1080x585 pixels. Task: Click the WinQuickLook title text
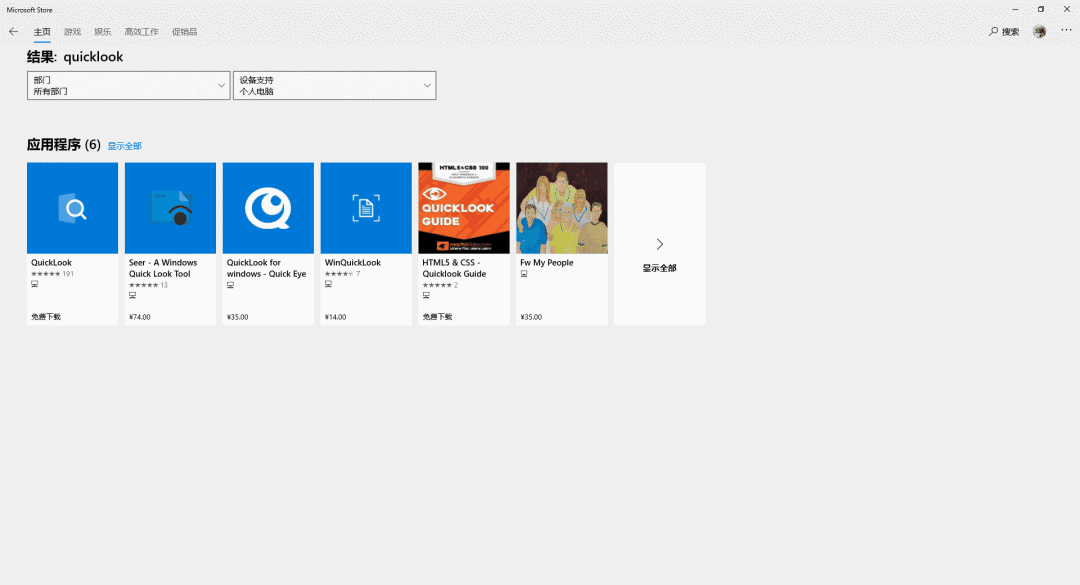353,263
